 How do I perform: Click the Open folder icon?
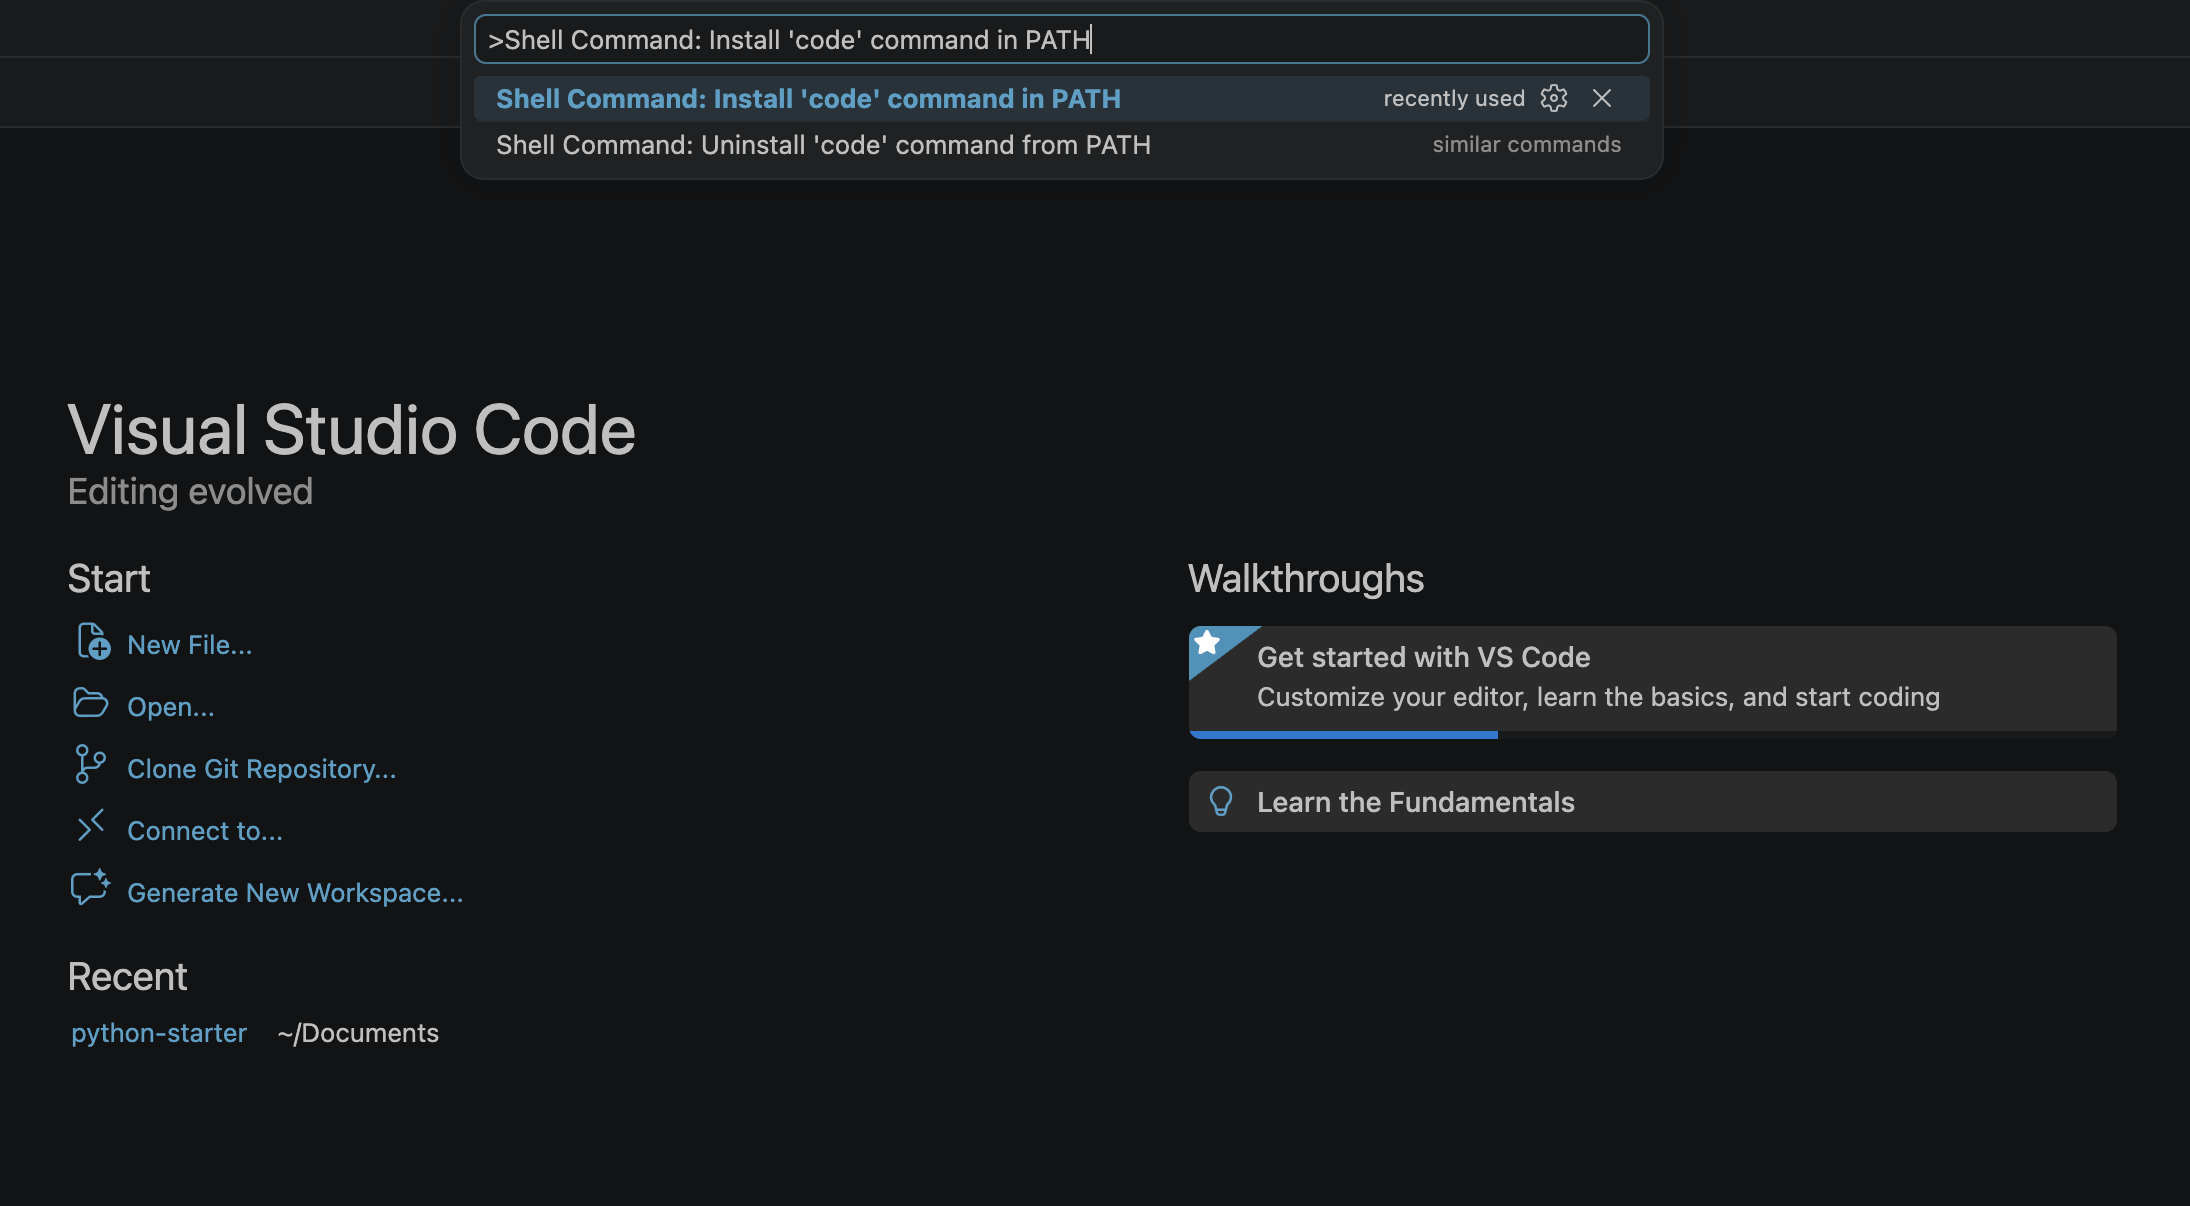90,703
